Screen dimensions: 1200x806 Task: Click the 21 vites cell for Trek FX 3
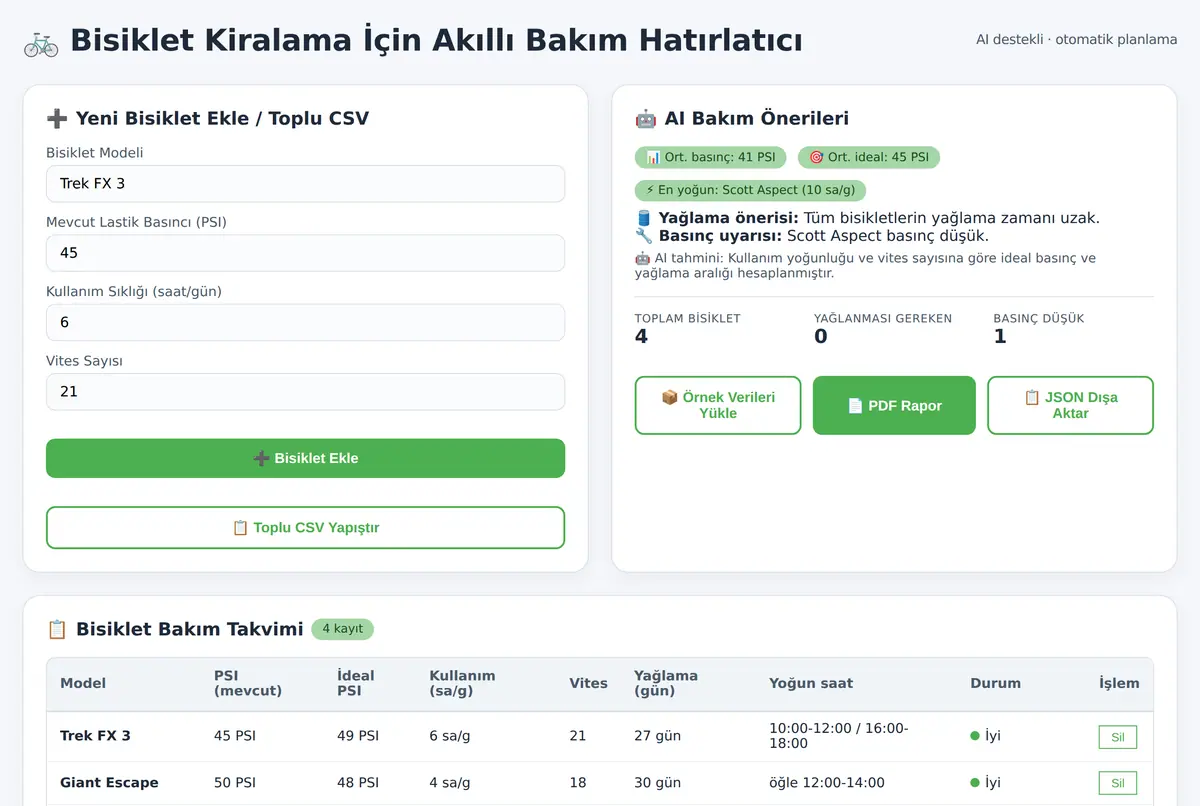(578, 736)
